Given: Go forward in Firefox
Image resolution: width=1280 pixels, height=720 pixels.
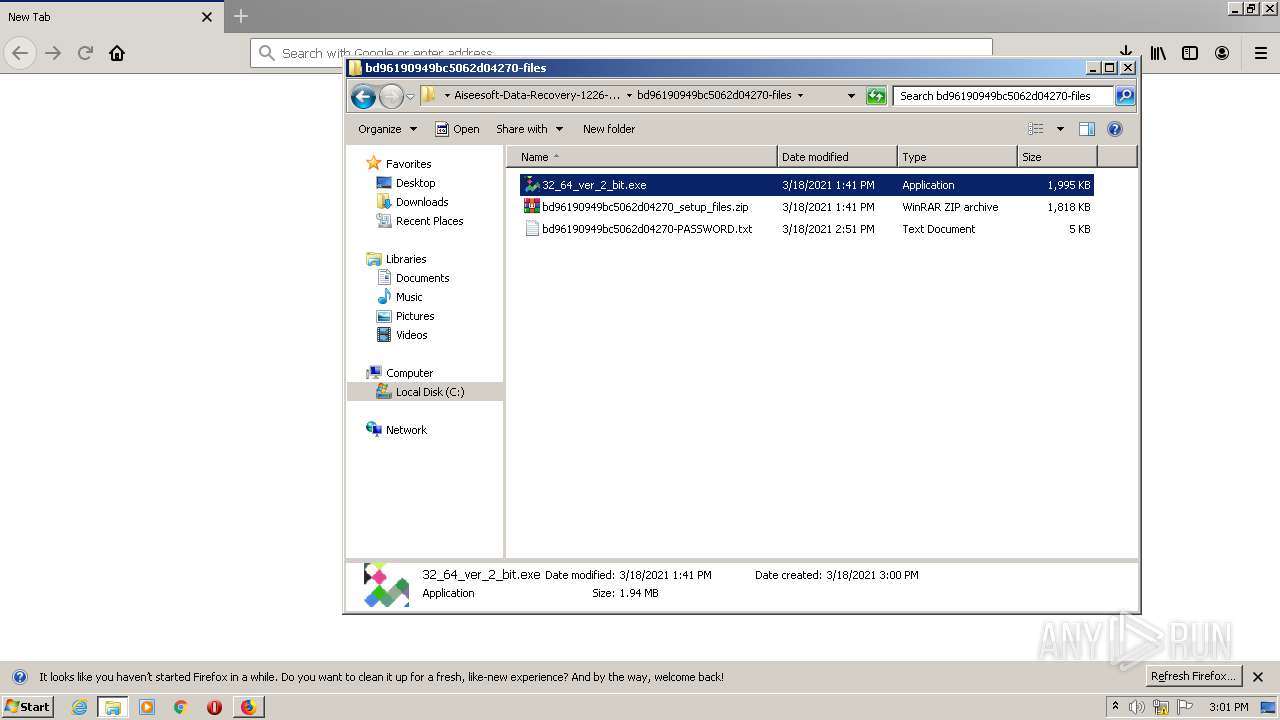Looking at the screenshot, I should click(x=53, y=53).
